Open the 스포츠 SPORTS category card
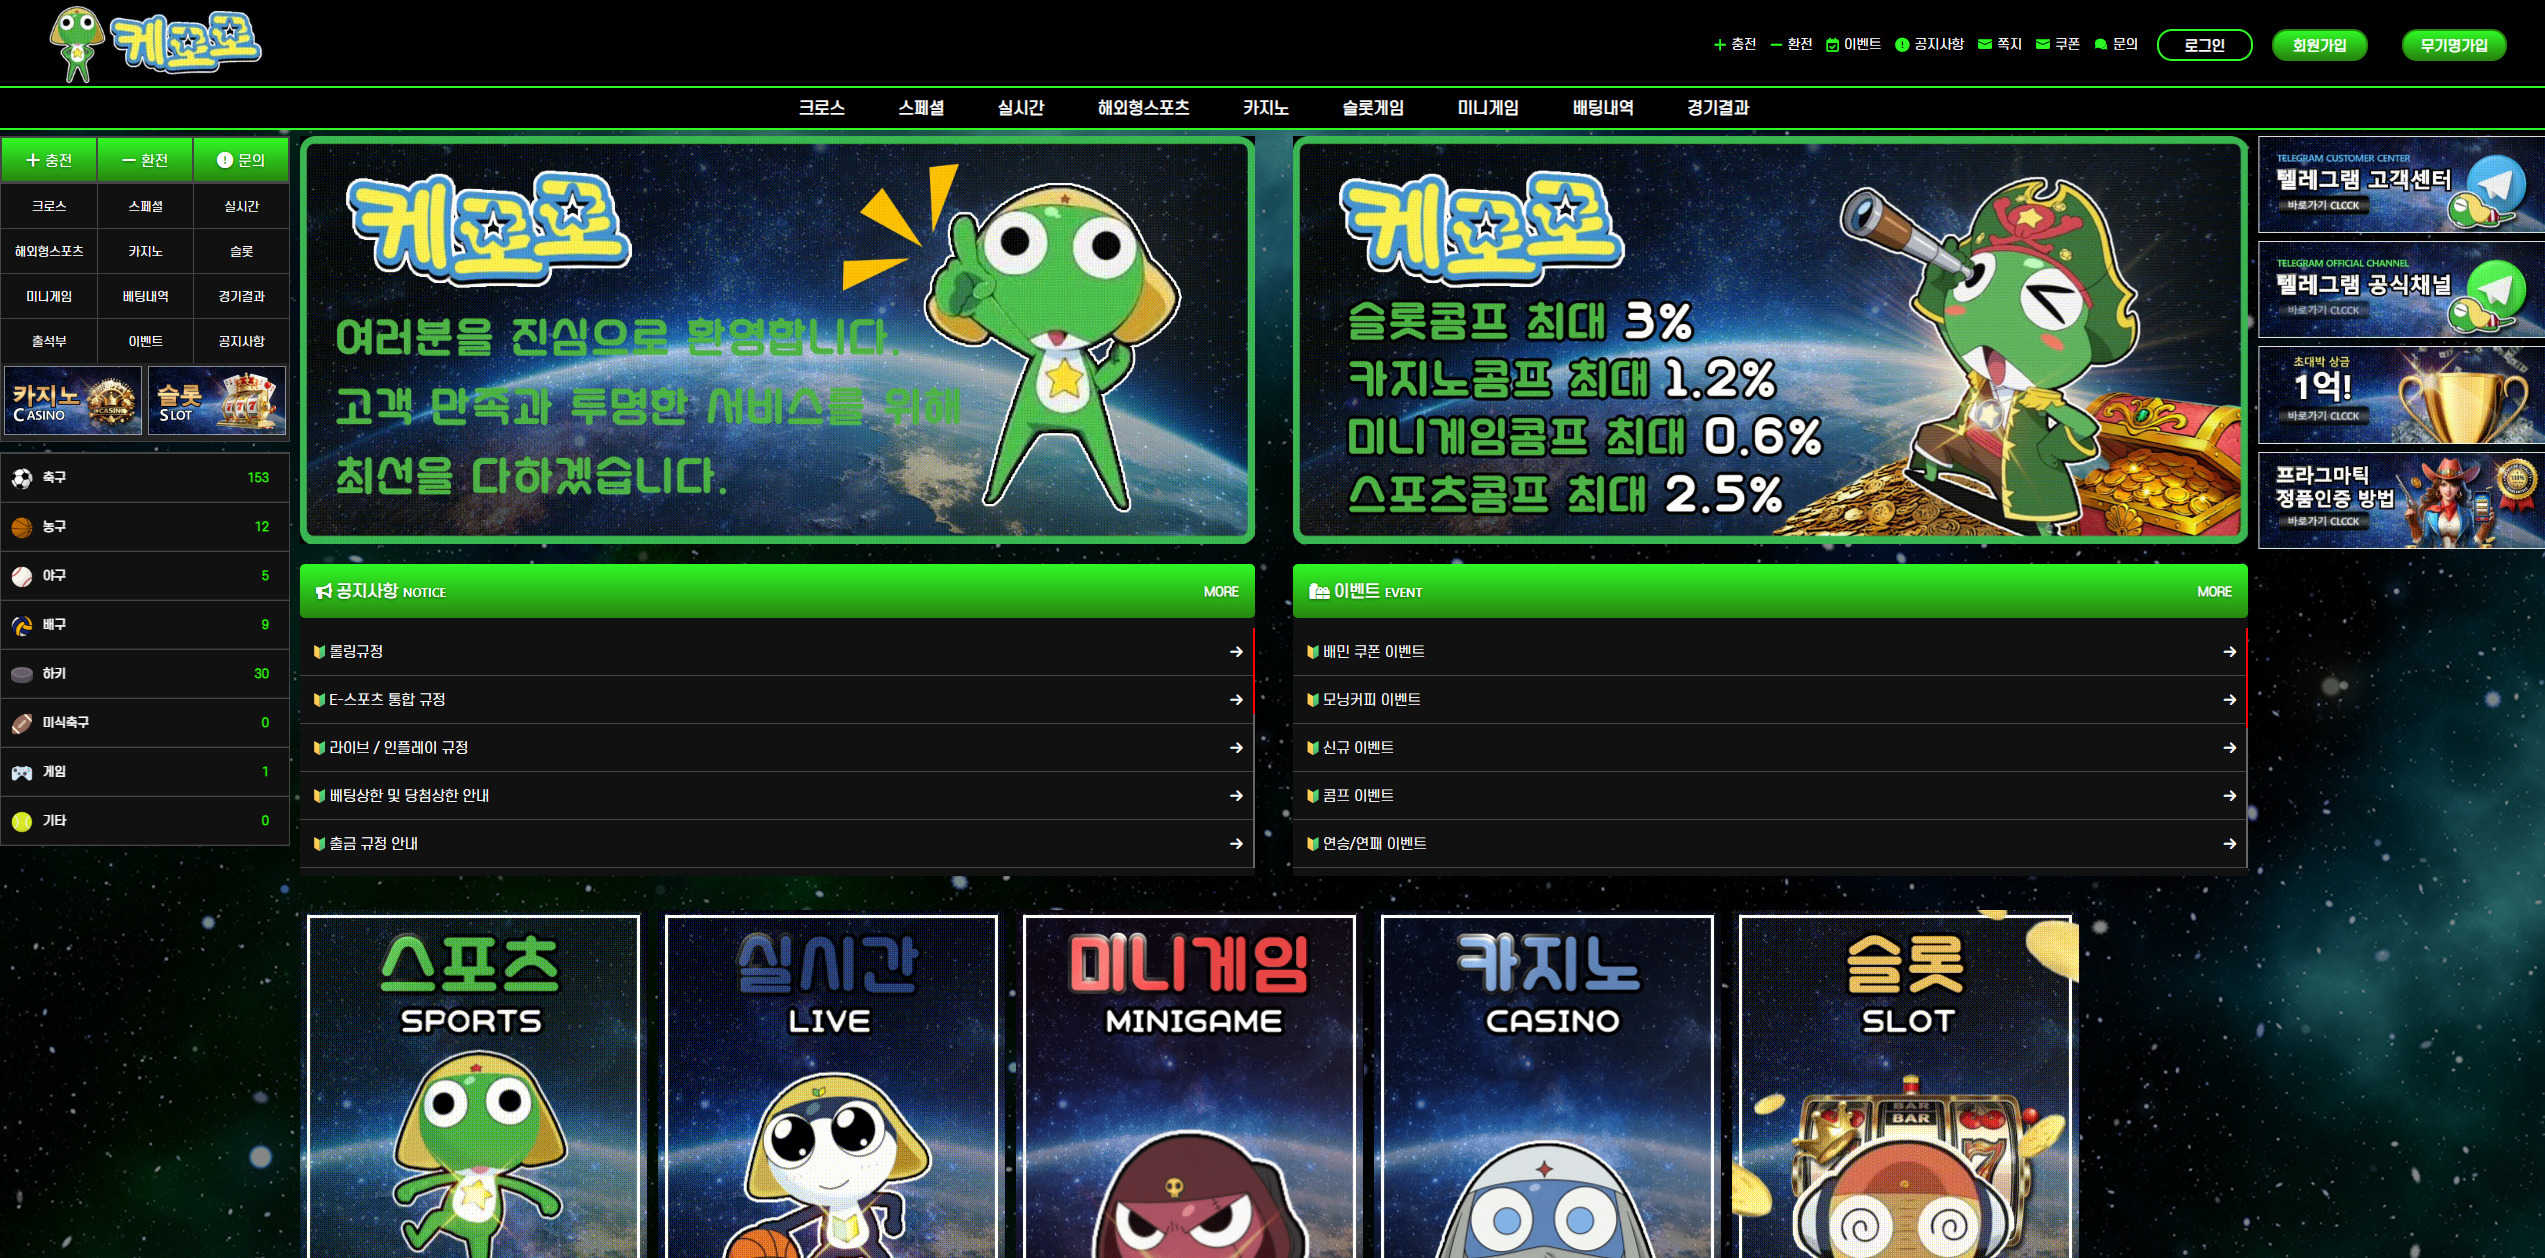 pos(473,1086)
